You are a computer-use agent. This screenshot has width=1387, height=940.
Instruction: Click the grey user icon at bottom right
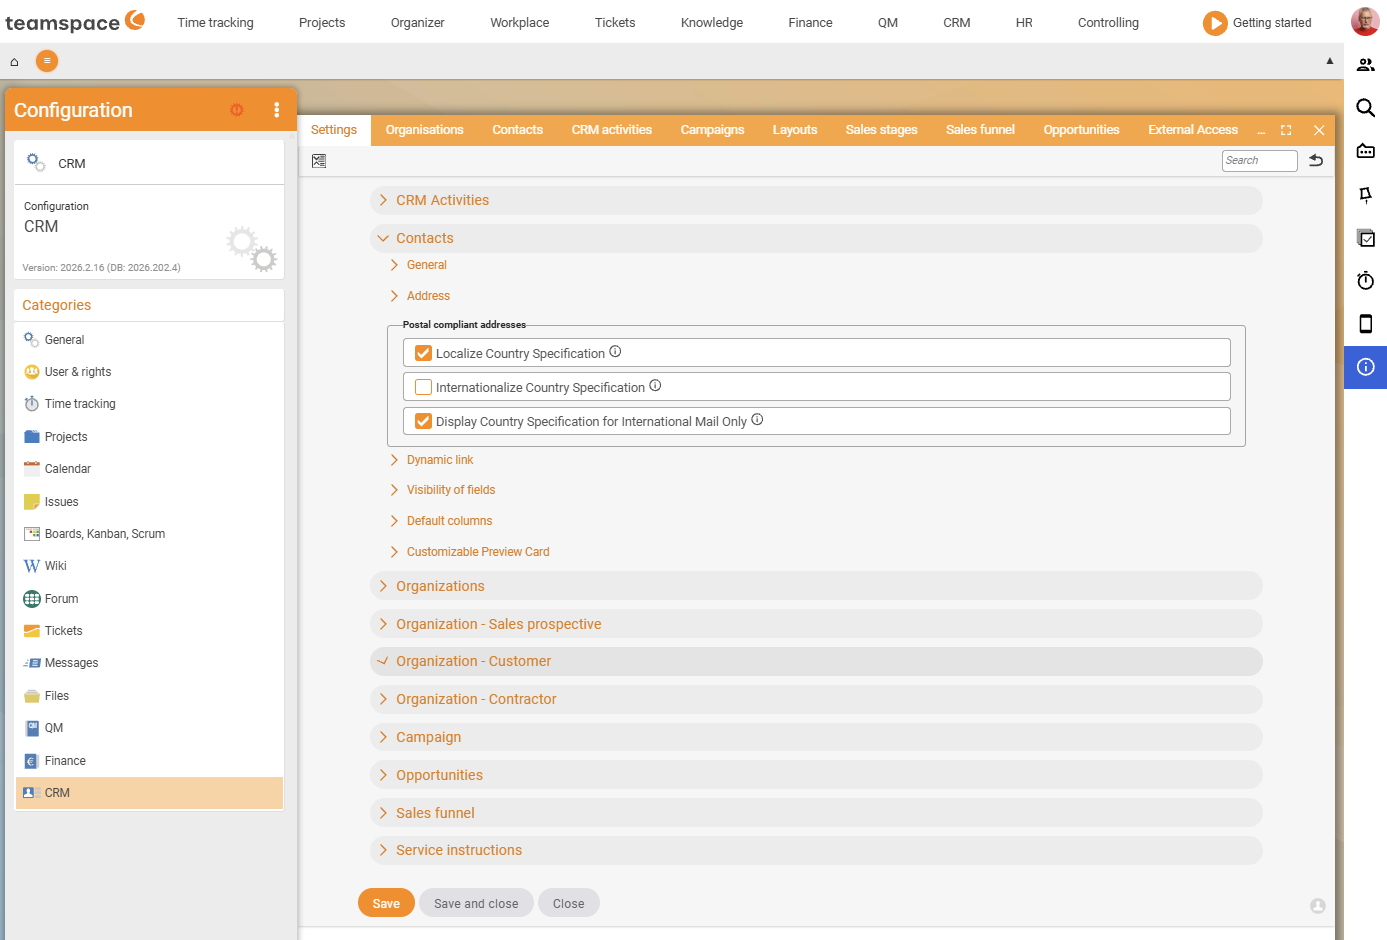click(x=1318, y=906)
